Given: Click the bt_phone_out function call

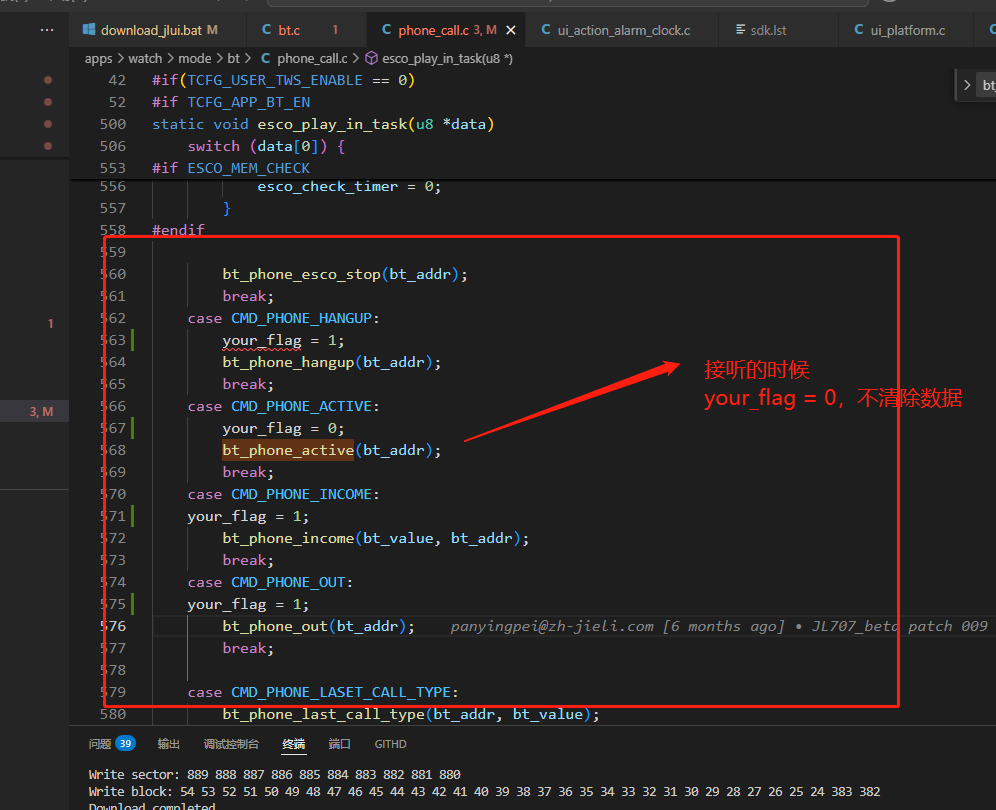Looking at the screenshot, I should pos(275,626).
